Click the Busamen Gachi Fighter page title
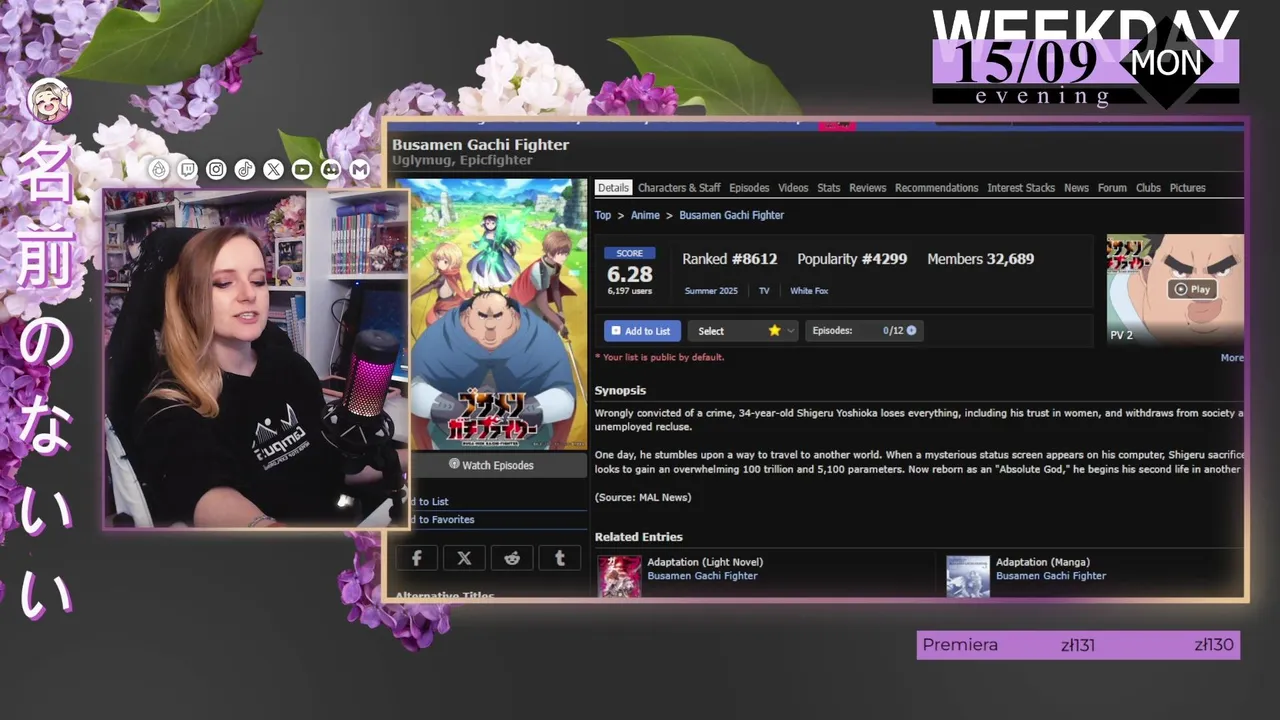The height and width of the screenshot is (720, 1280). click(481, 145)
